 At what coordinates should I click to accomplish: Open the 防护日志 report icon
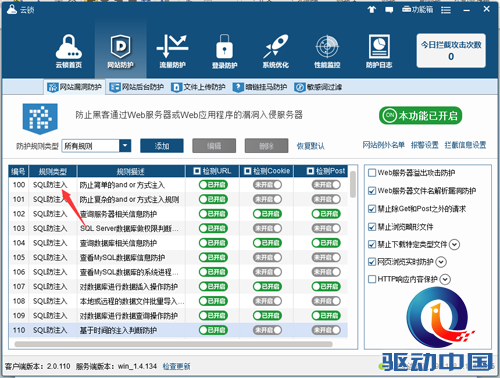click(x=379, y=51)
